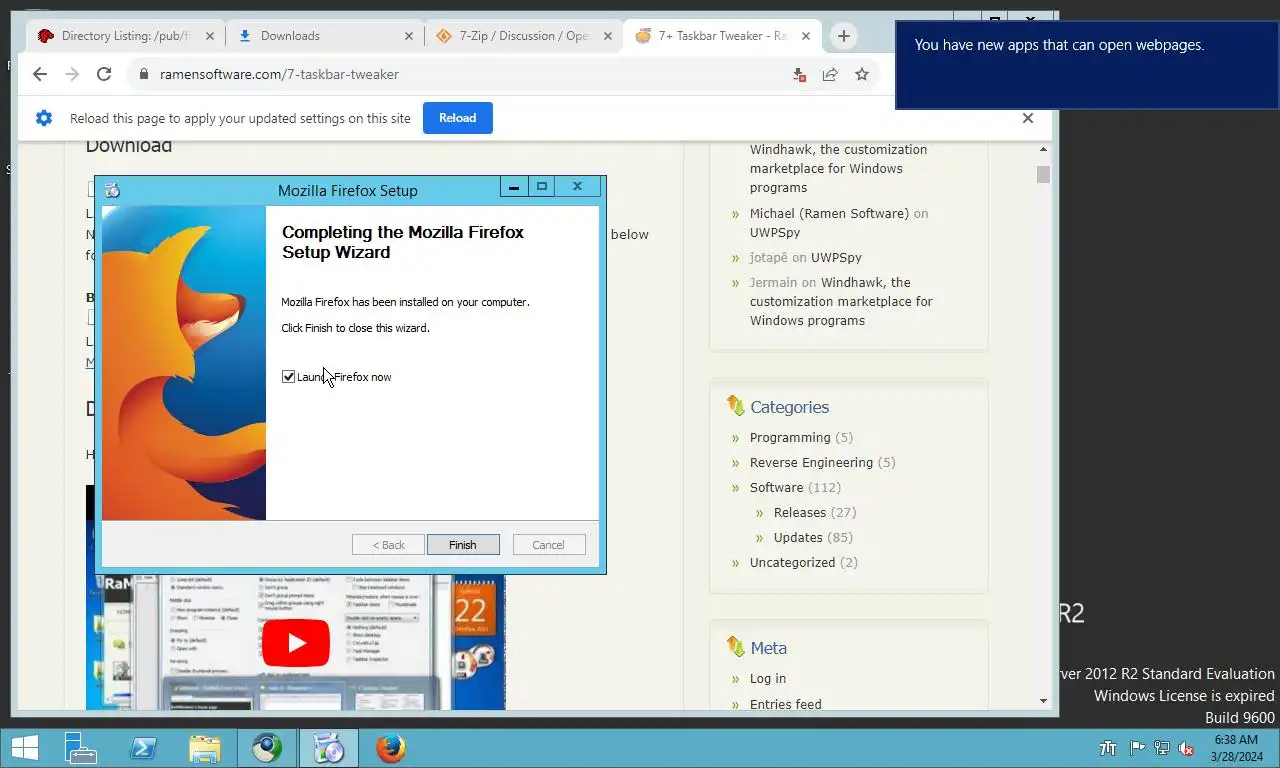Click the blue Reload button
The image size is (1280, 768).
(x=457, y=118)
